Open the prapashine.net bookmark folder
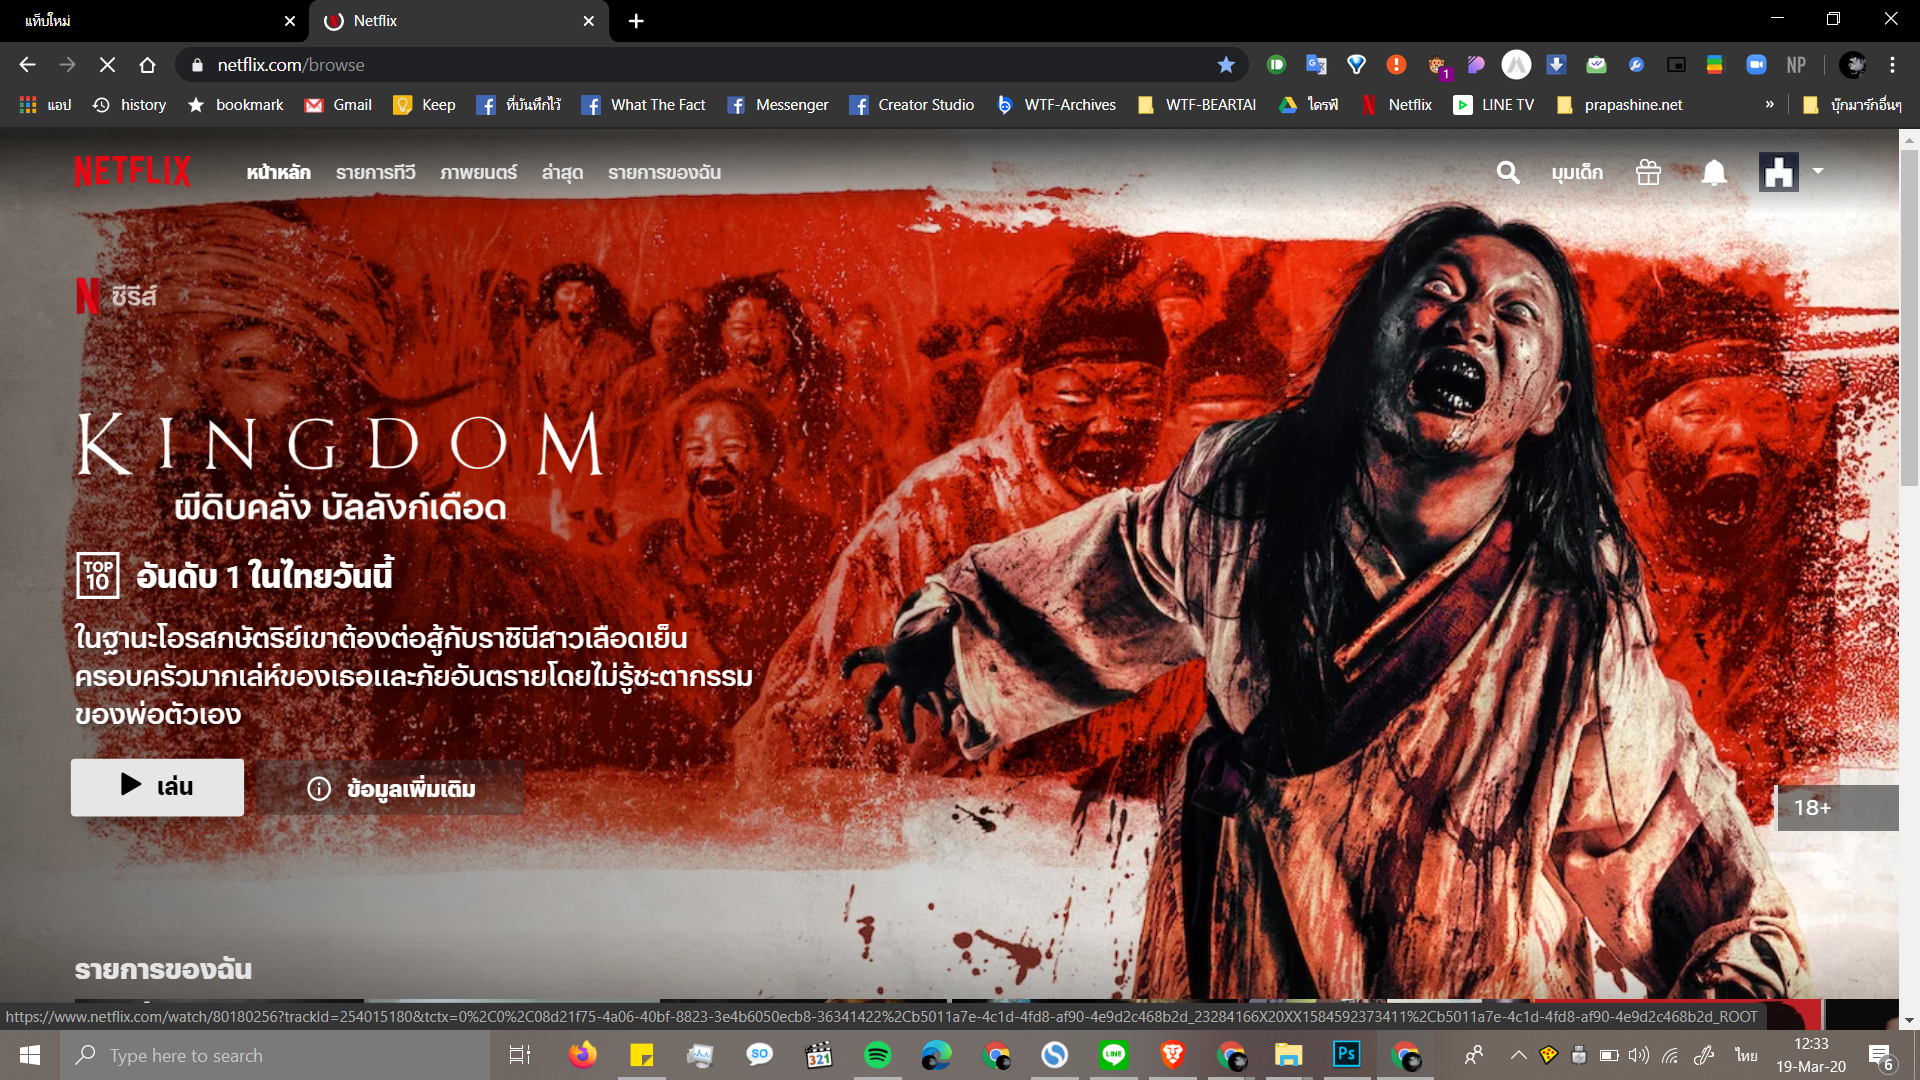Screen dimensions: 1920x1080 (1619, 105)
